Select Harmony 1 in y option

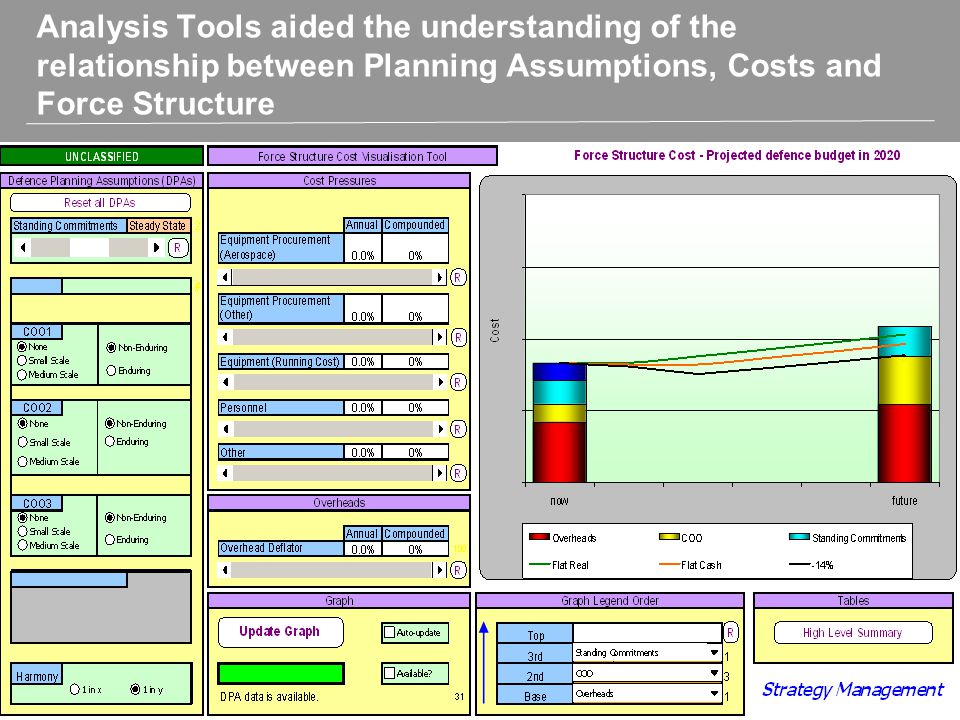[135, 689]
